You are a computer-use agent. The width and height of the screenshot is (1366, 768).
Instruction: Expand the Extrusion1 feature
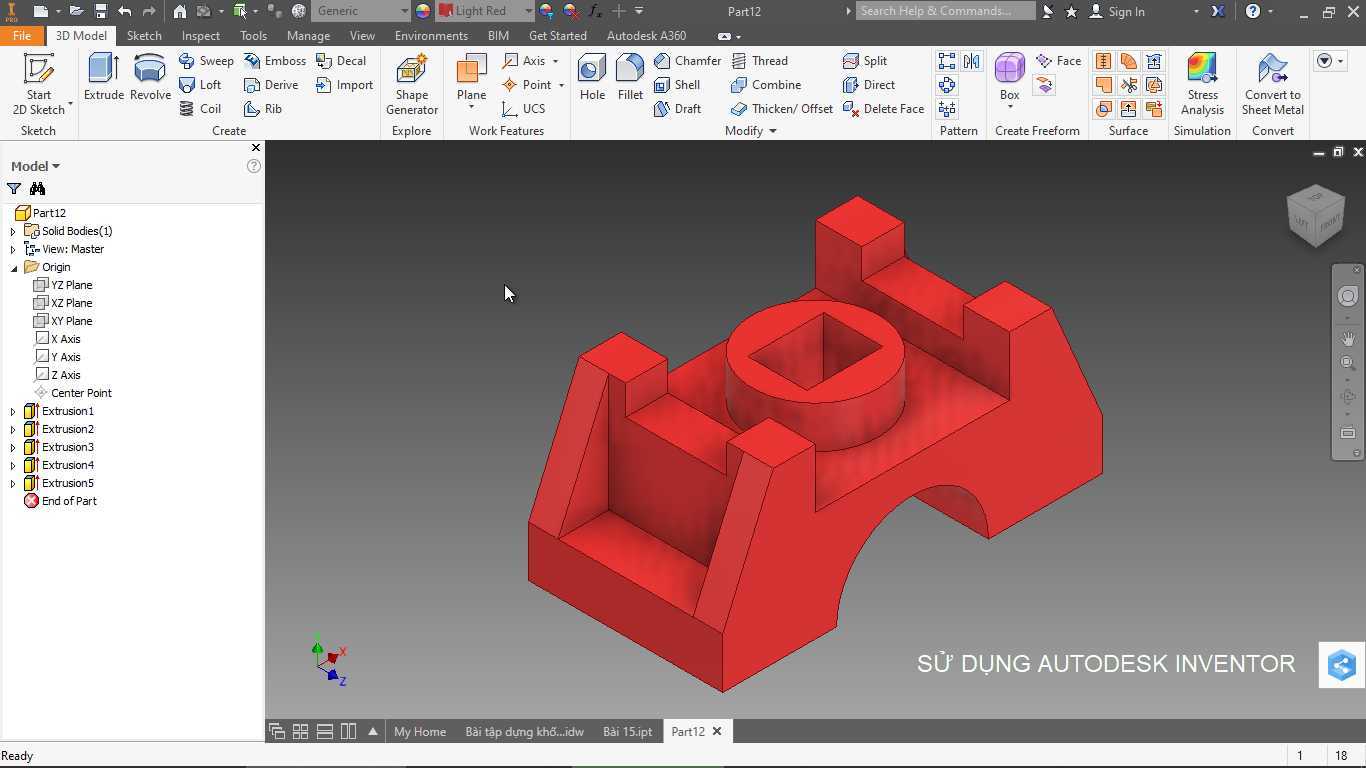pyautogui.click(x=13, y=411)
